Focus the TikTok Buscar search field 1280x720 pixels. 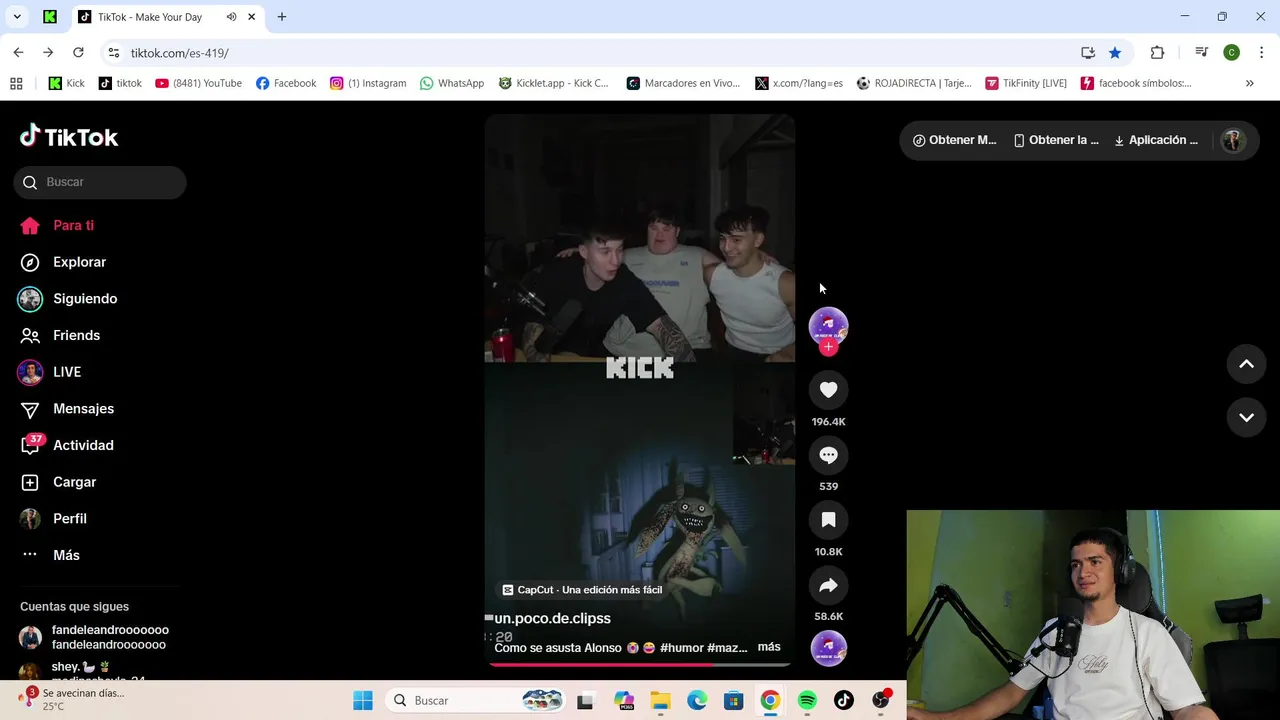click(x=100, y=182)
